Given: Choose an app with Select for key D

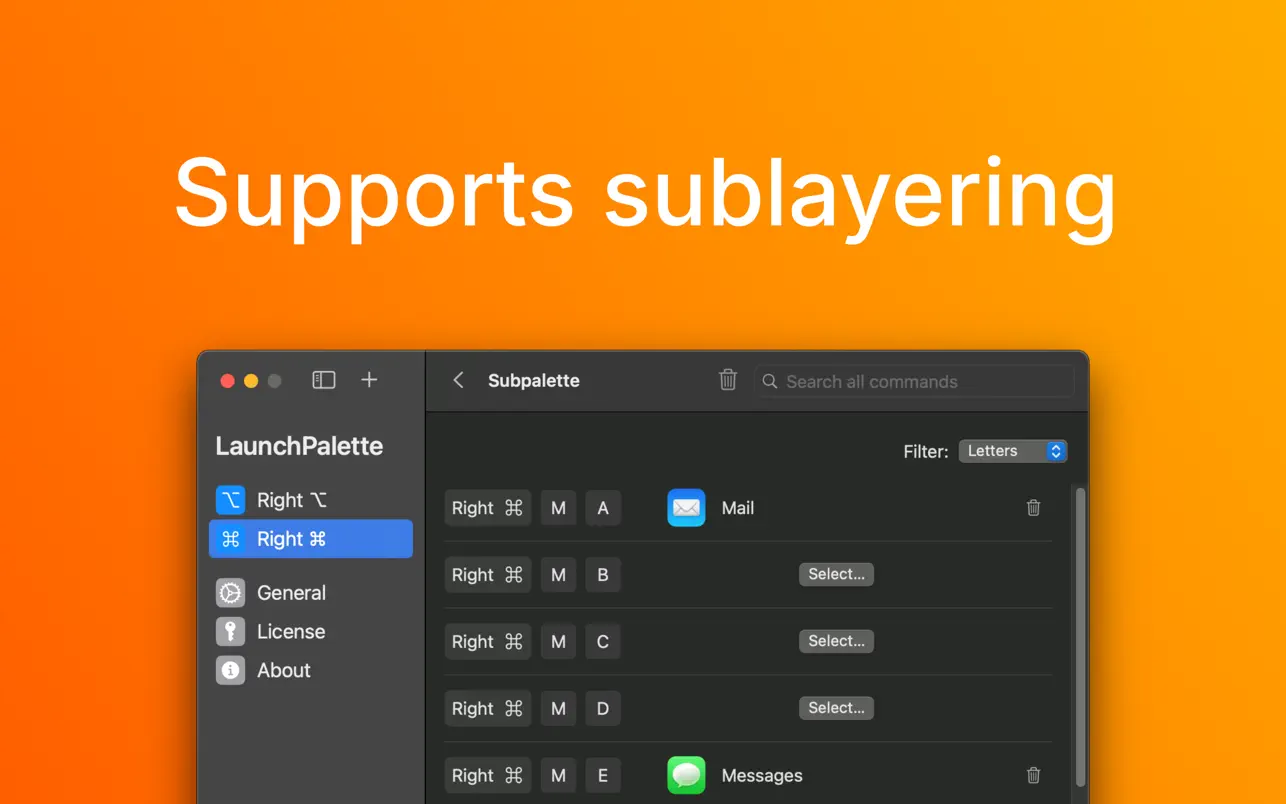Looking at the screenshot, I should pos(836,708).
